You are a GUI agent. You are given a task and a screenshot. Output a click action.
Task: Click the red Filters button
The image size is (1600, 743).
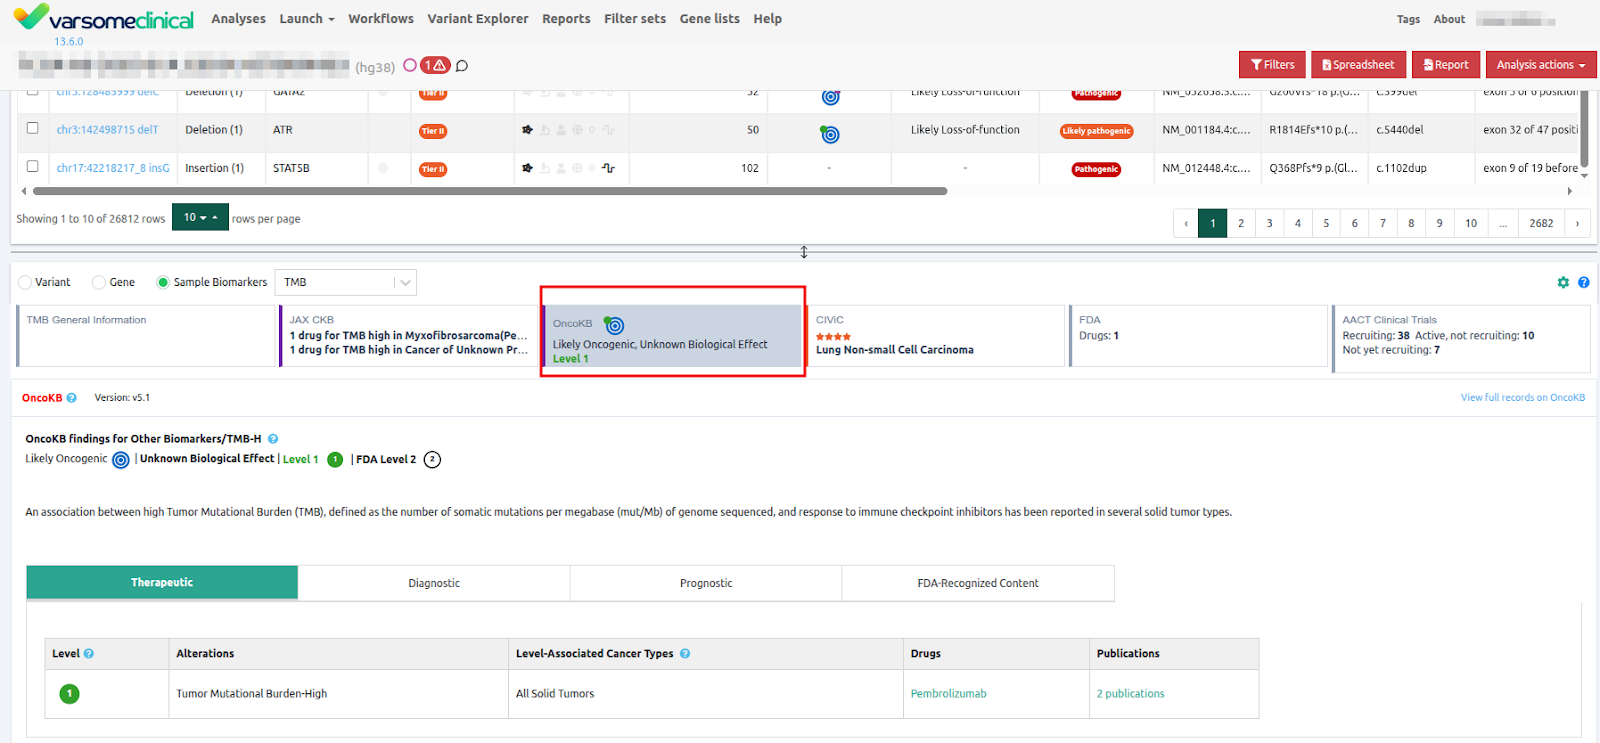[1271, 65]
